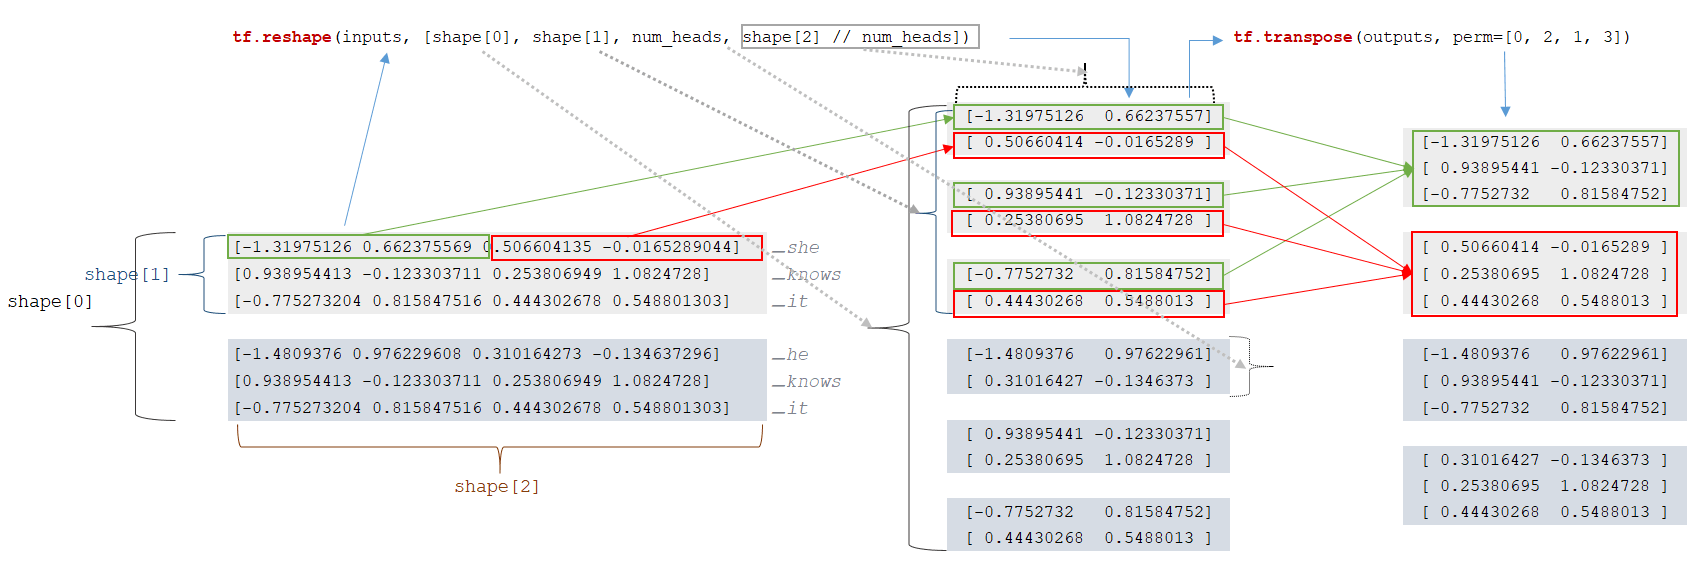Click '0.44430268 0.5488013' inside the large red three-row box
Viewport: 1702px width, 562px height.
click(x=1545, y=301)
